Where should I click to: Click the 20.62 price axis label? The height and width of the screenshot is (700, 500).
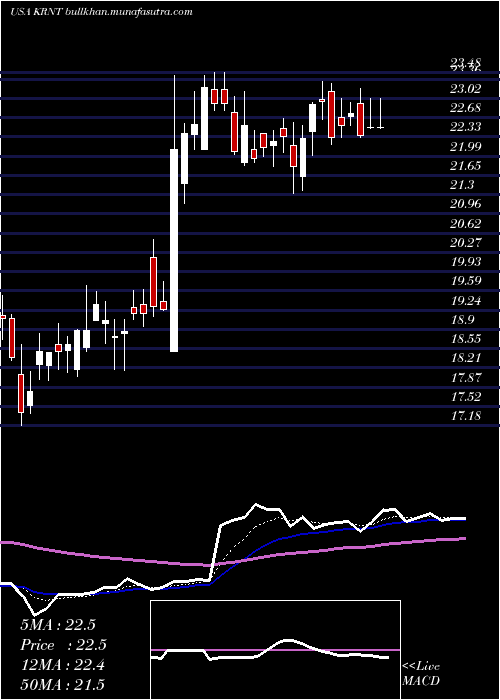[x=465, y=224]
